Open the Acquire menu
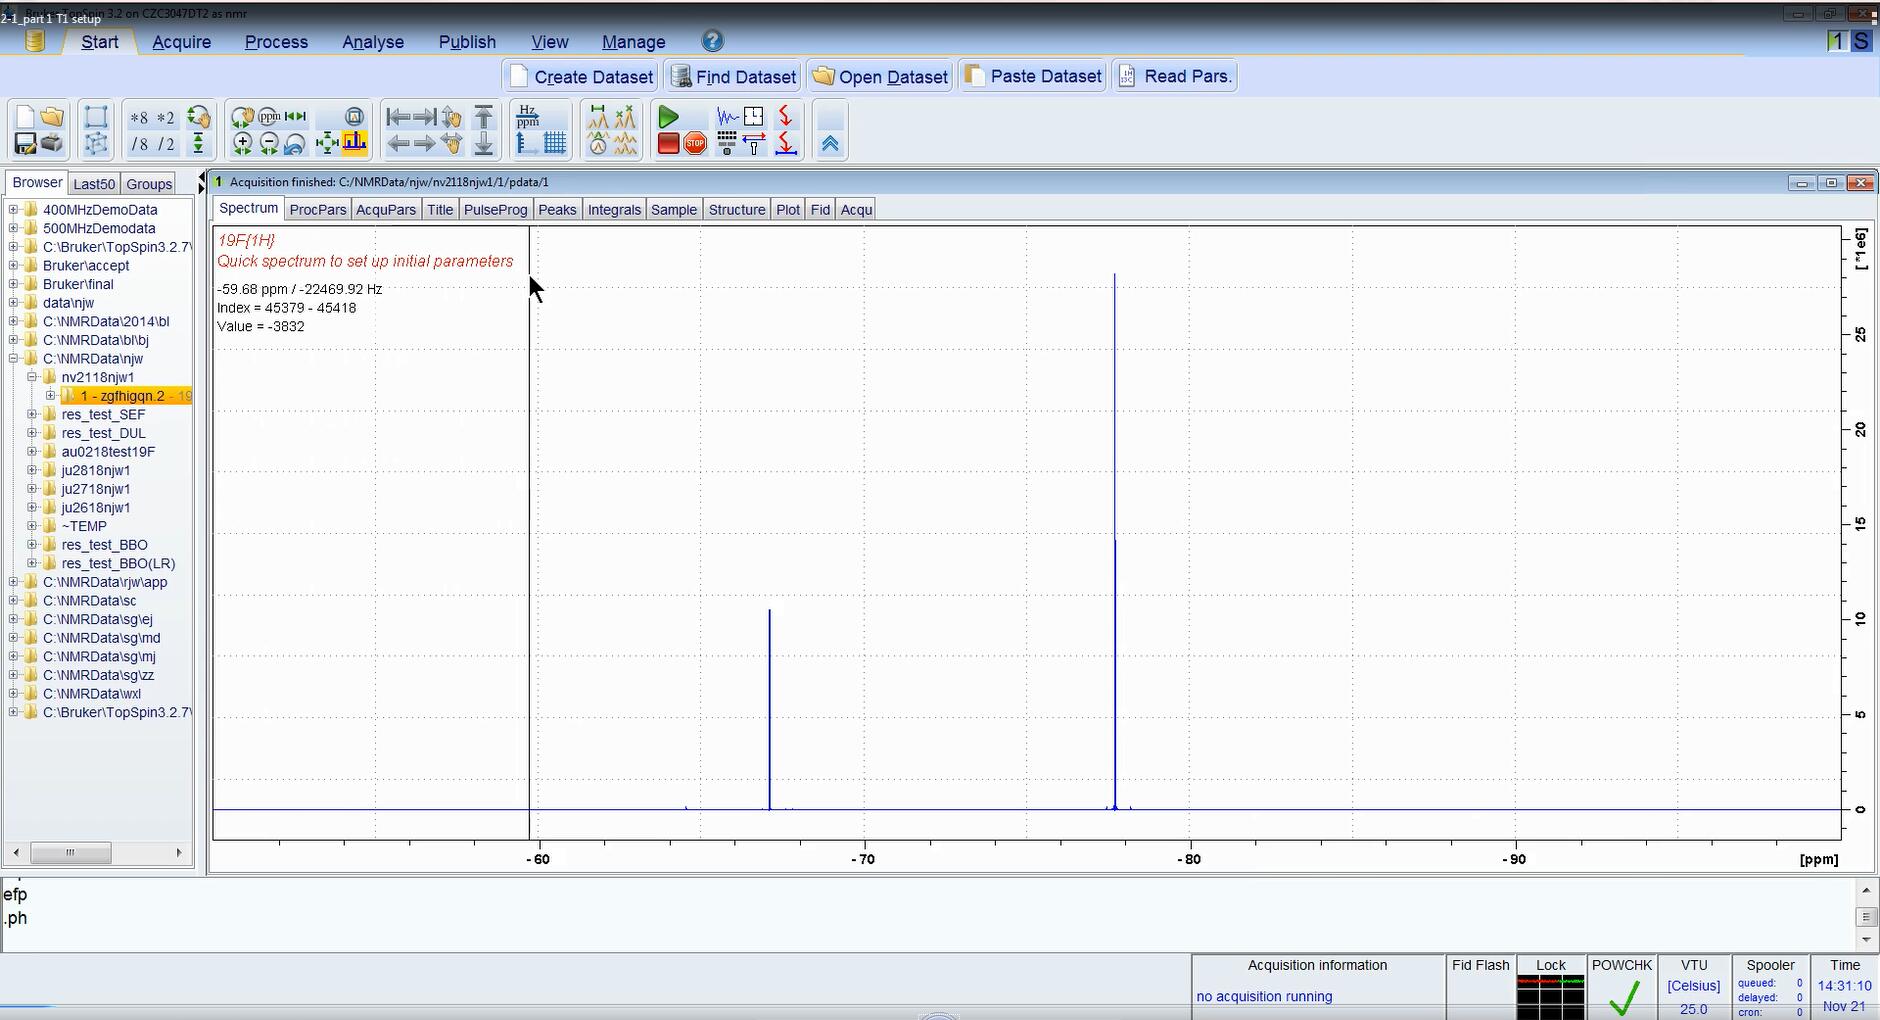 181,42
